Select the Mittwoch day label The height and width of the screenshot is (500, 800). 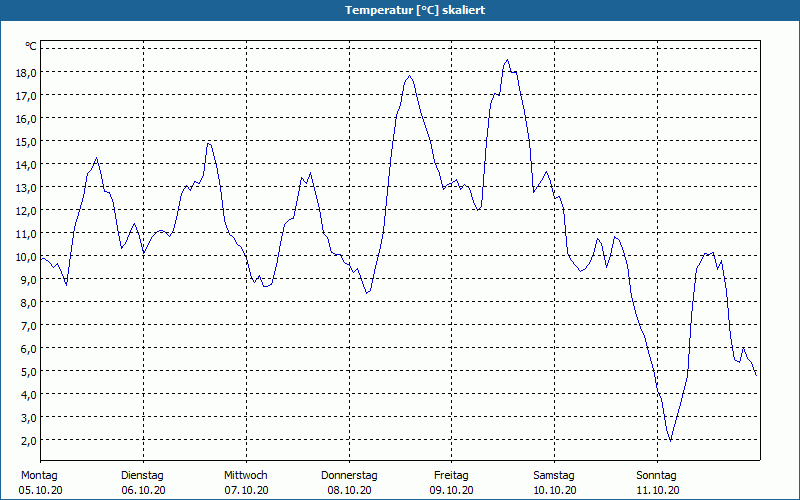[245, 476]
